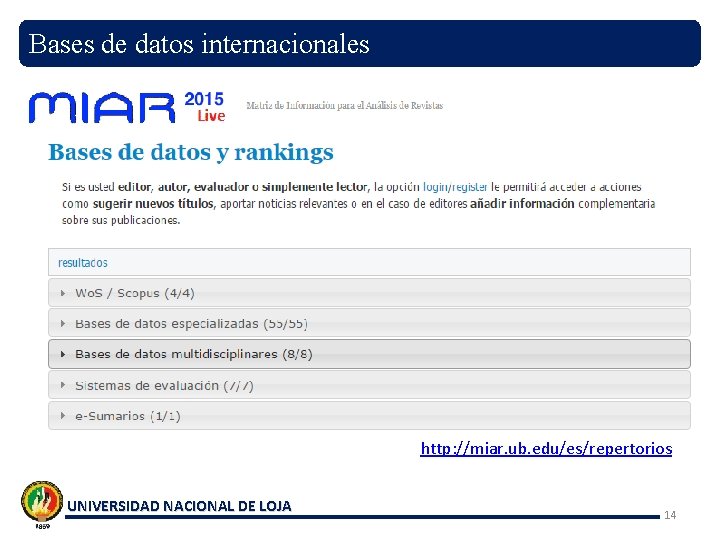Click the UNIVERSIDAD NACIONAL DE LOJA text

pos(179,506)
